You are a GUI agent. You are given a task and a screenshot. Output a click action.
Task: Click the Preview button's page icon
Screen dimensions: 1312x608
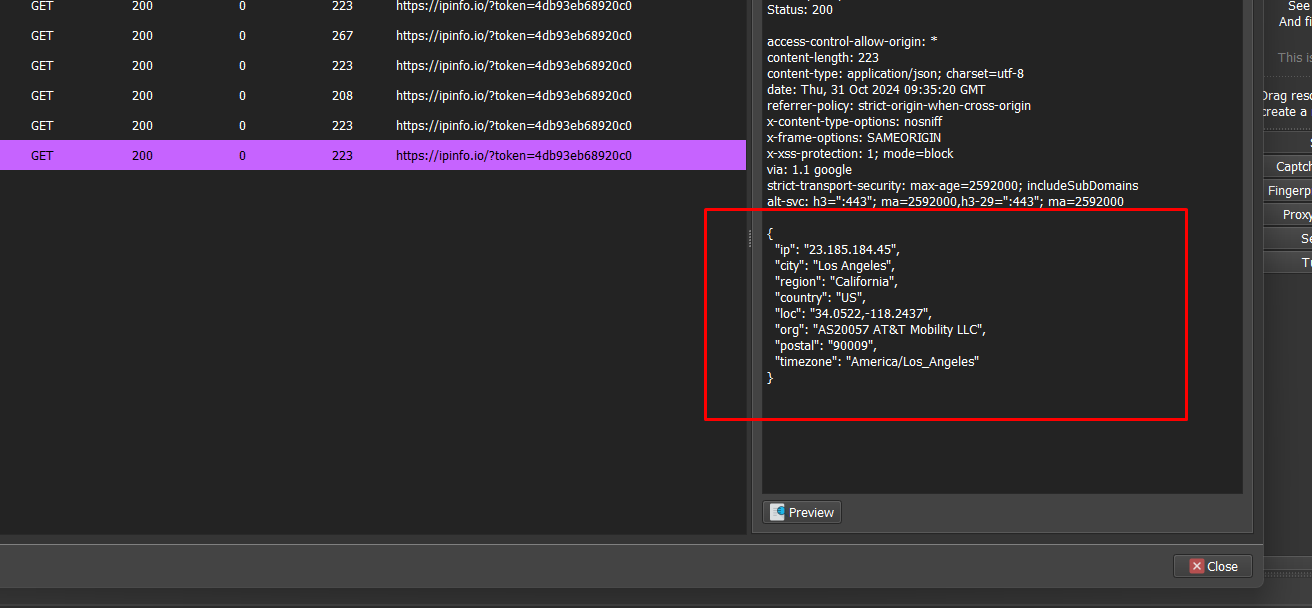coord(777,512)
